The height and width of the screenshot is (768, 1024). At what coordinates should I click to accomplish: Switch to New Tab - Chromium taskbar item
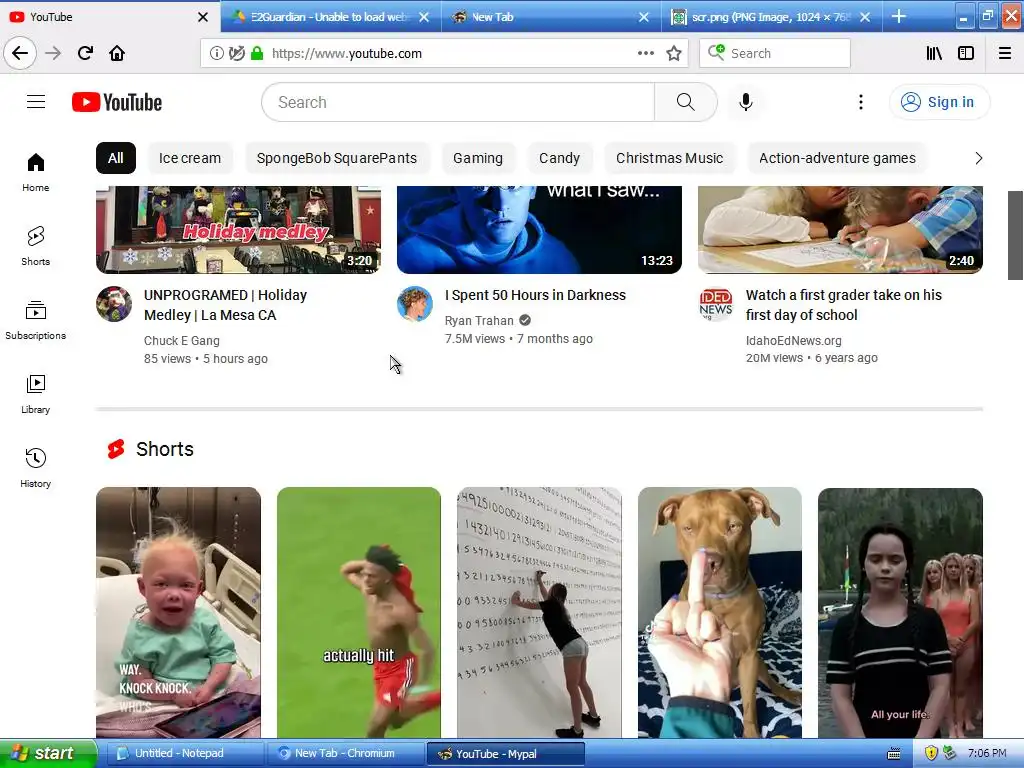click(x=345, y=754)
